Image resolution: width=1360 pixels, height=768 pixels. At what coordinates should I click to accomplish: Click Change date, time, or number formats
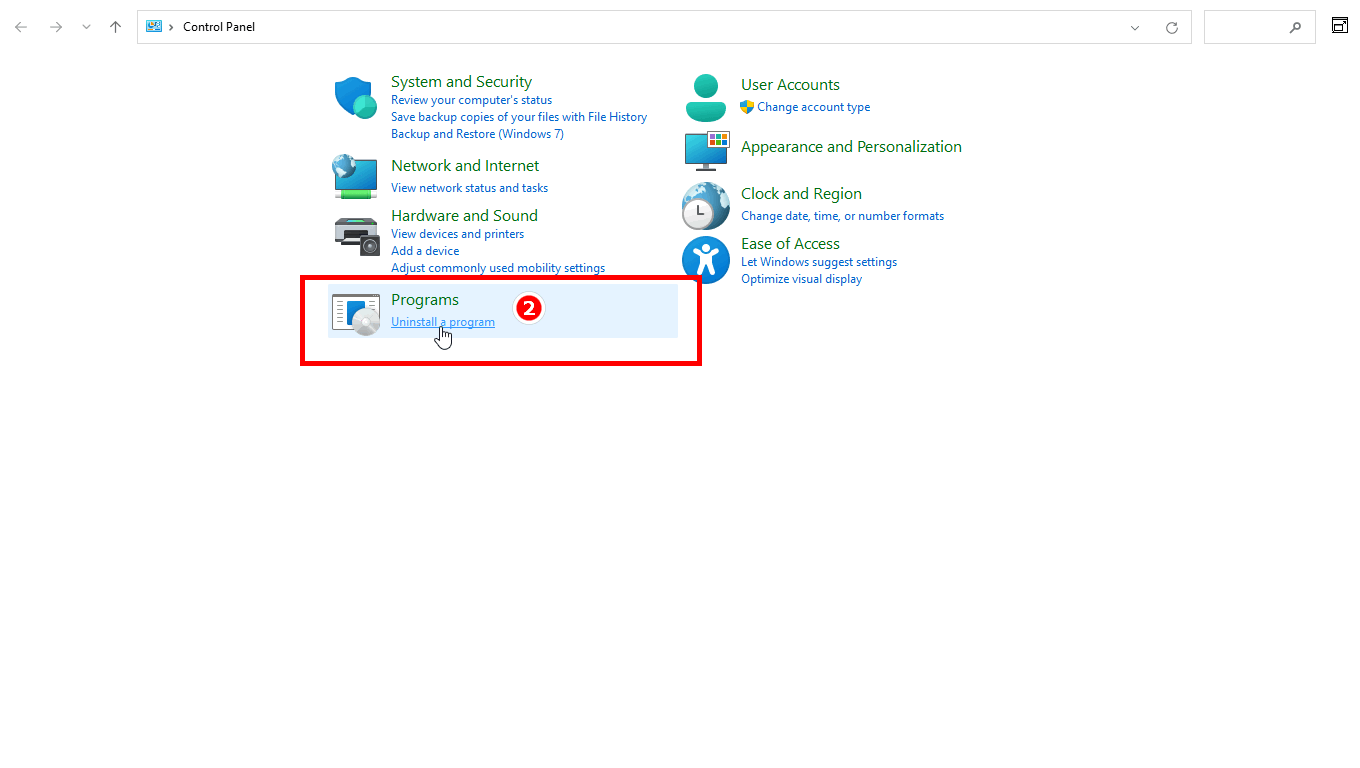(x=842, y=216)
